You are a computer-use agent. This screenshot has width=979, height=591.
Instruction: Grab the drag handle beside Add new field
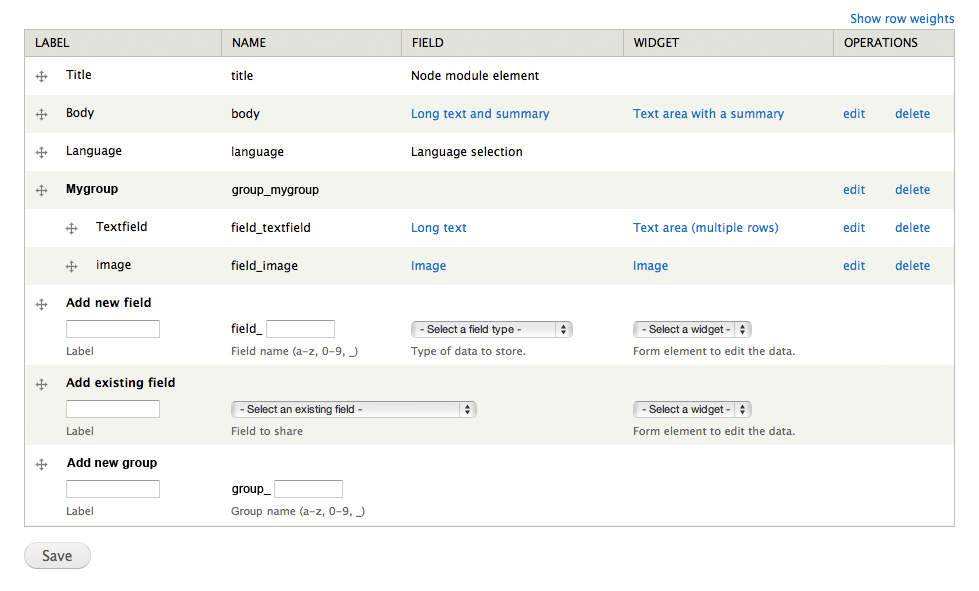(41, 303)
